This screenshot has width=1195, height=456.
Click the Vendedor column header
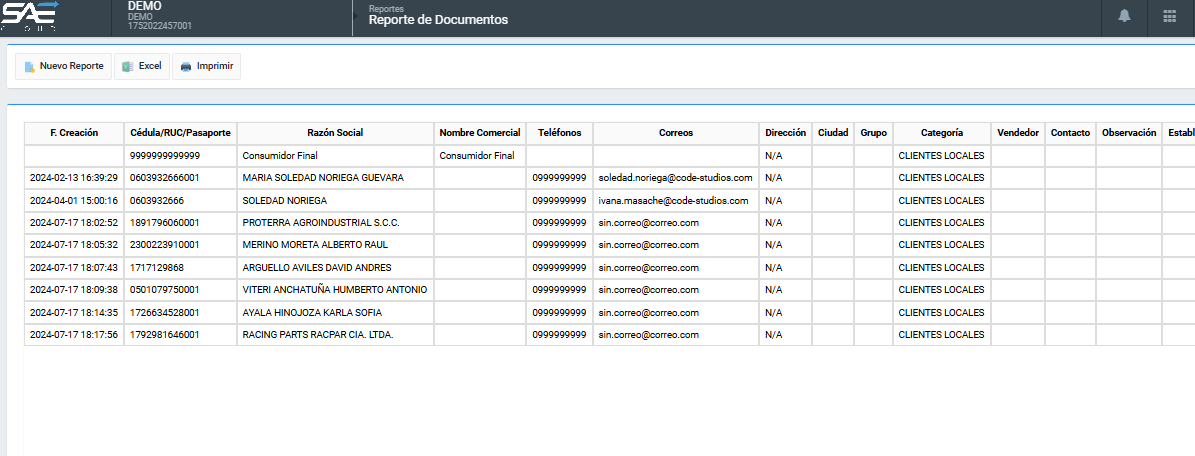tap(1018, 133)
